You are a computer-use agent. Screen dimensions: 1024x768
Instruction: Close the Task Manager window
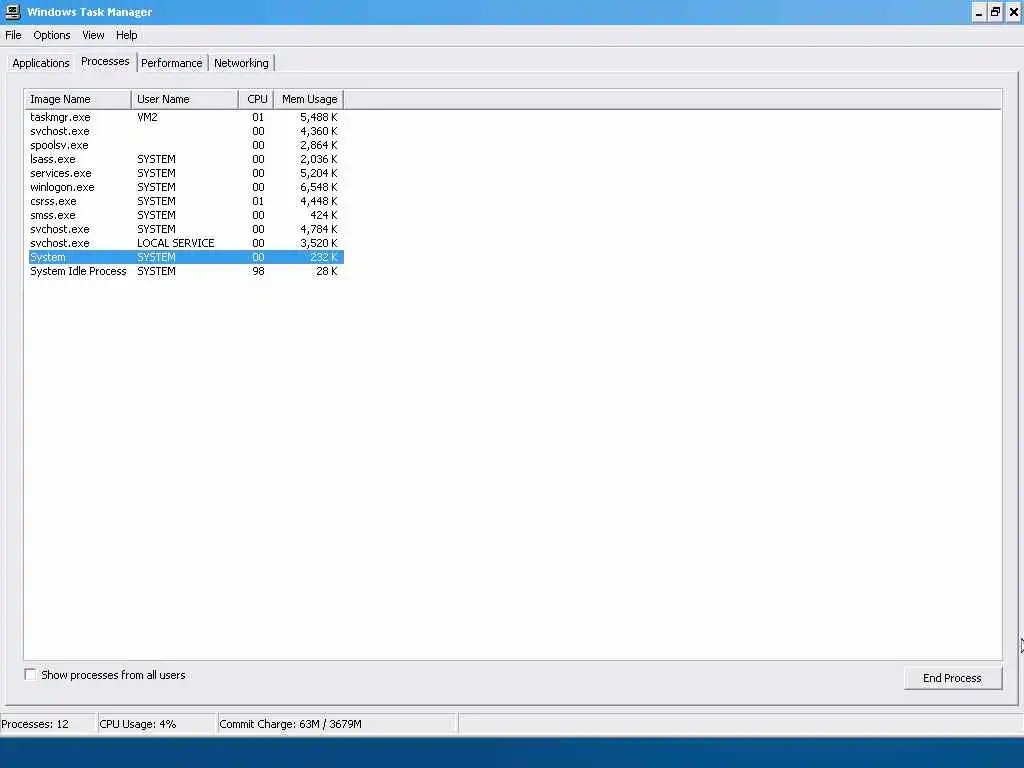coord(1013,12)
